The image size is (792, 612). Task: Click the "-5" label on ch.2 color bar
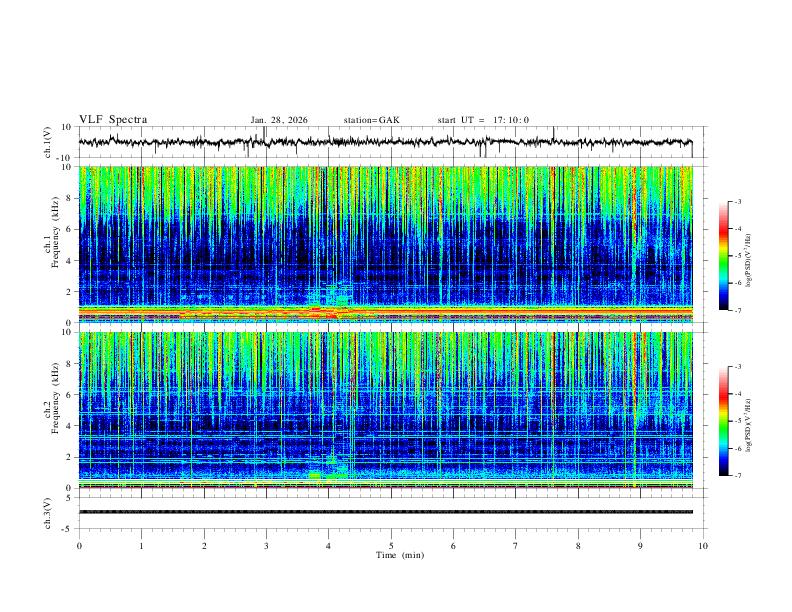(x=738, y=421)
